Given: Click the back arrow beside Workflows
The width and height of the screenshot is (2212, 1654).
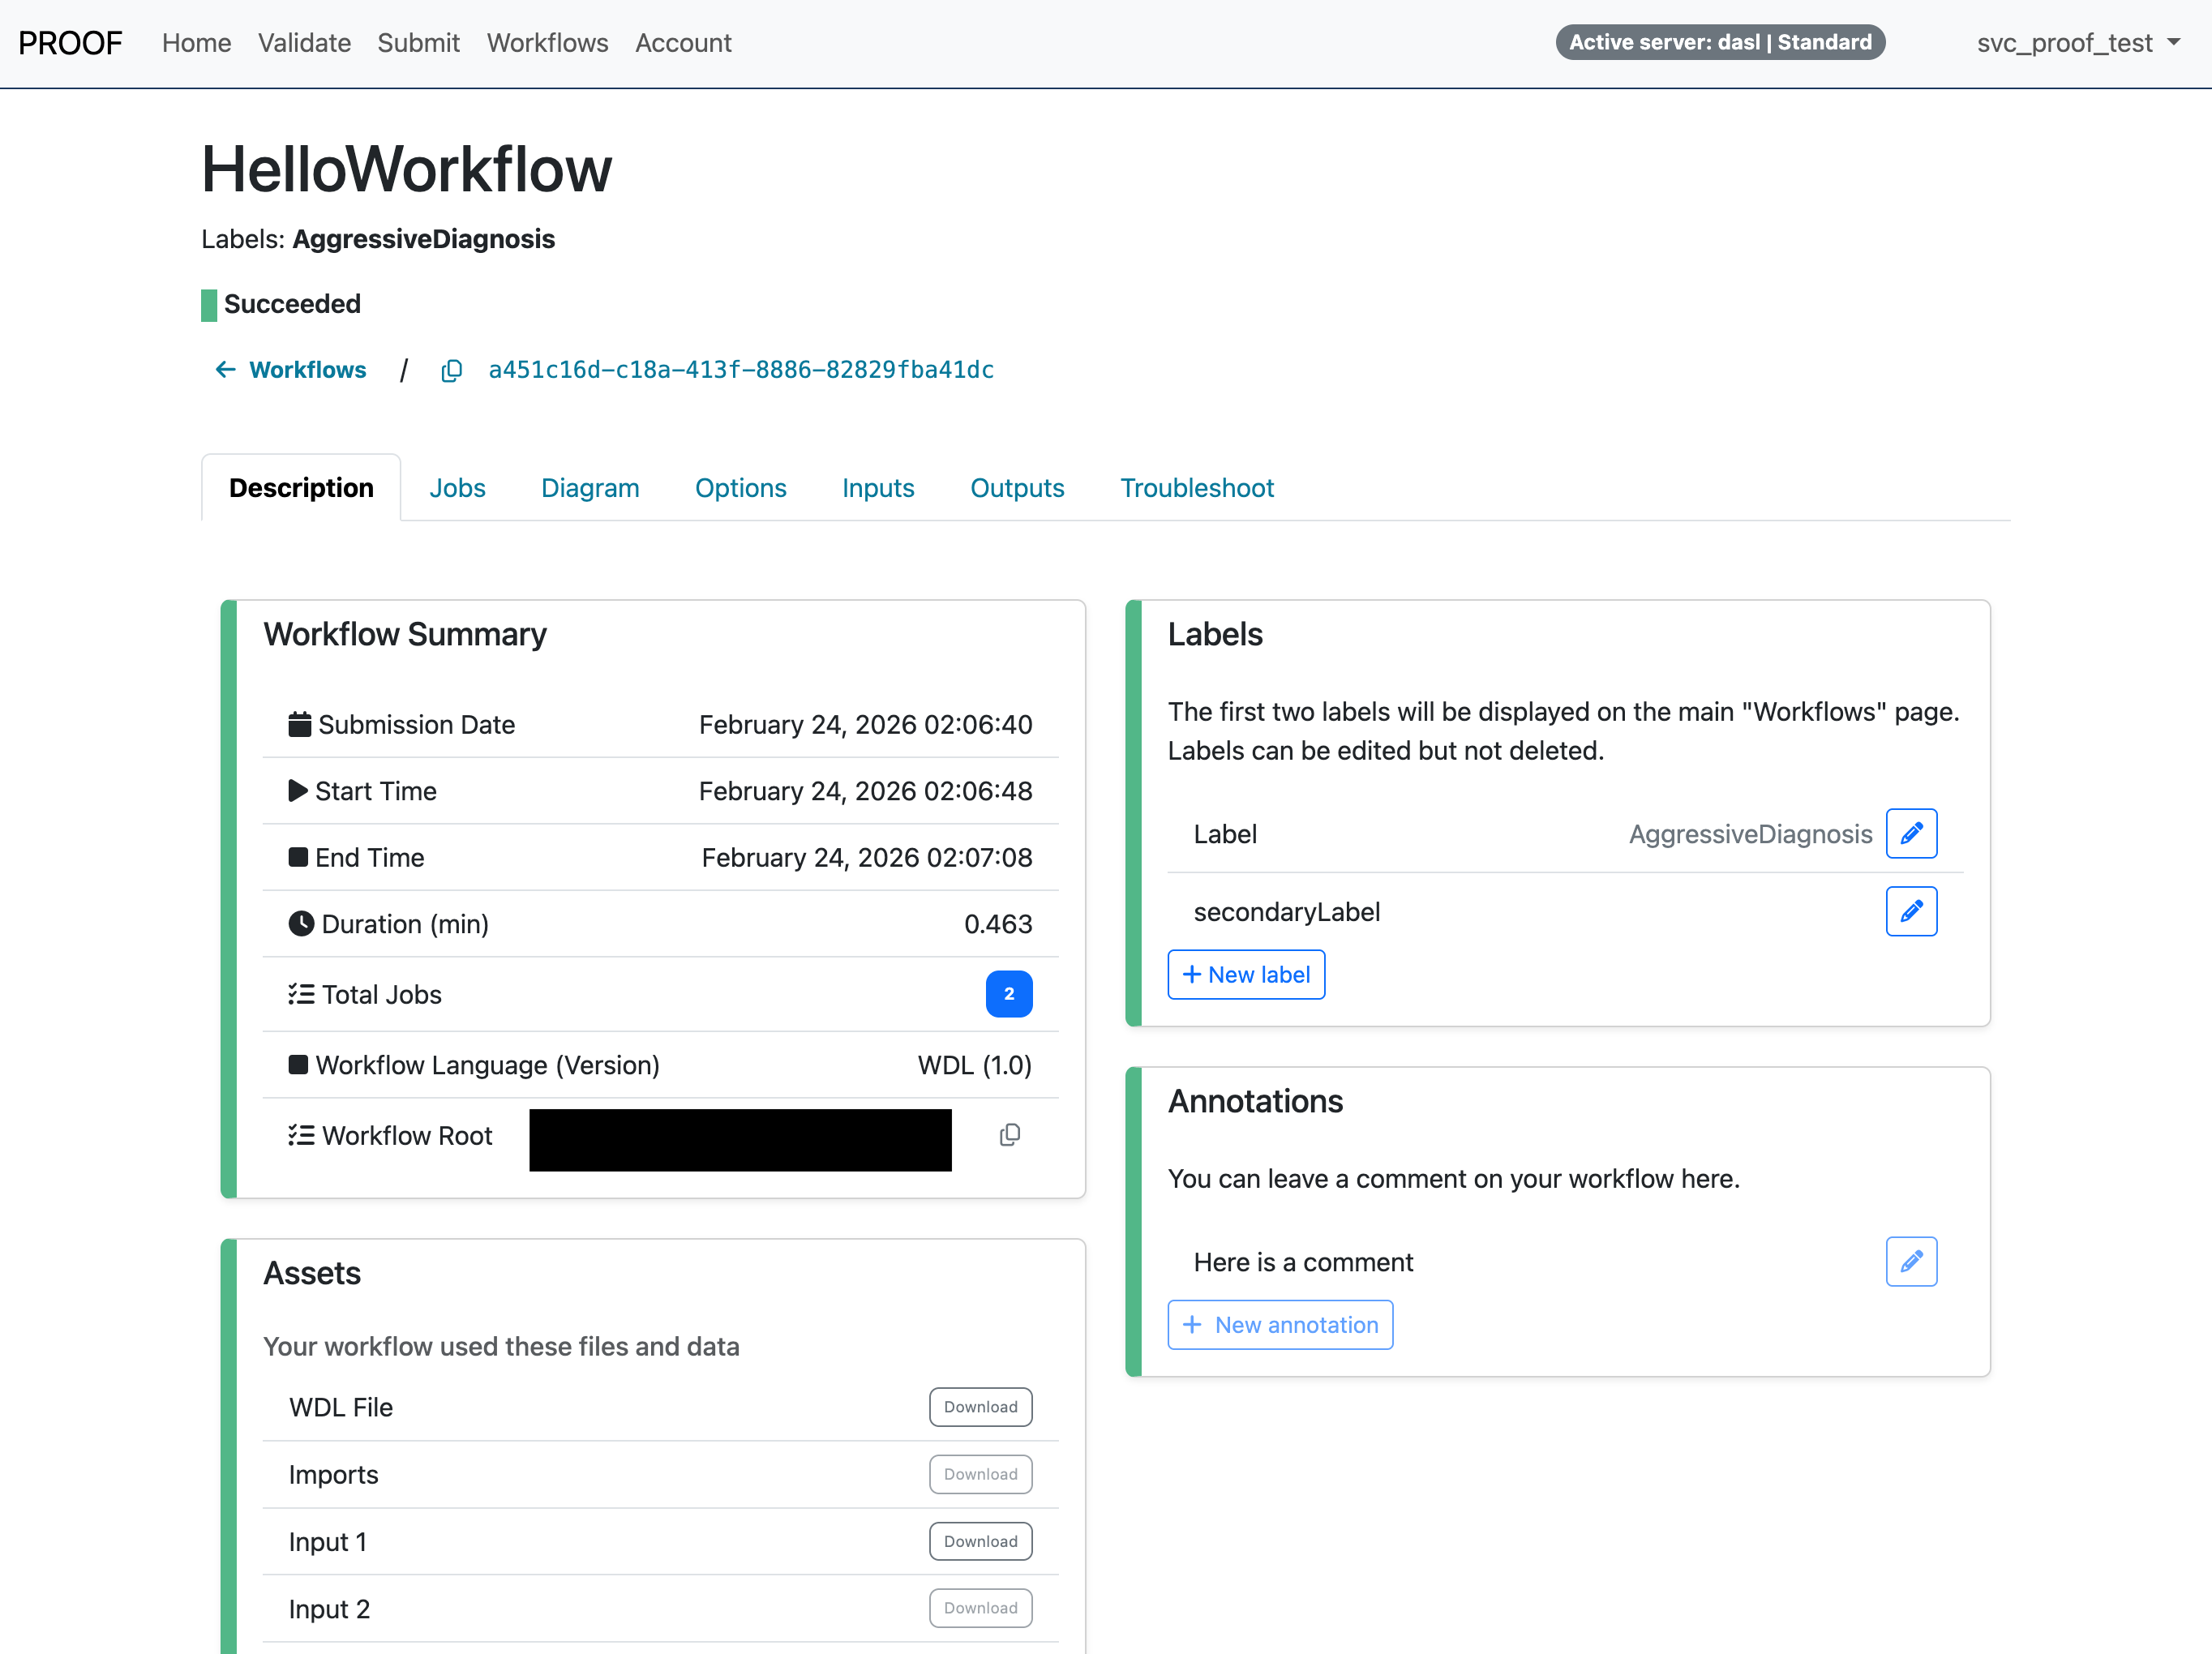Looking at the screenshot, I should click(x=225, y=370).
